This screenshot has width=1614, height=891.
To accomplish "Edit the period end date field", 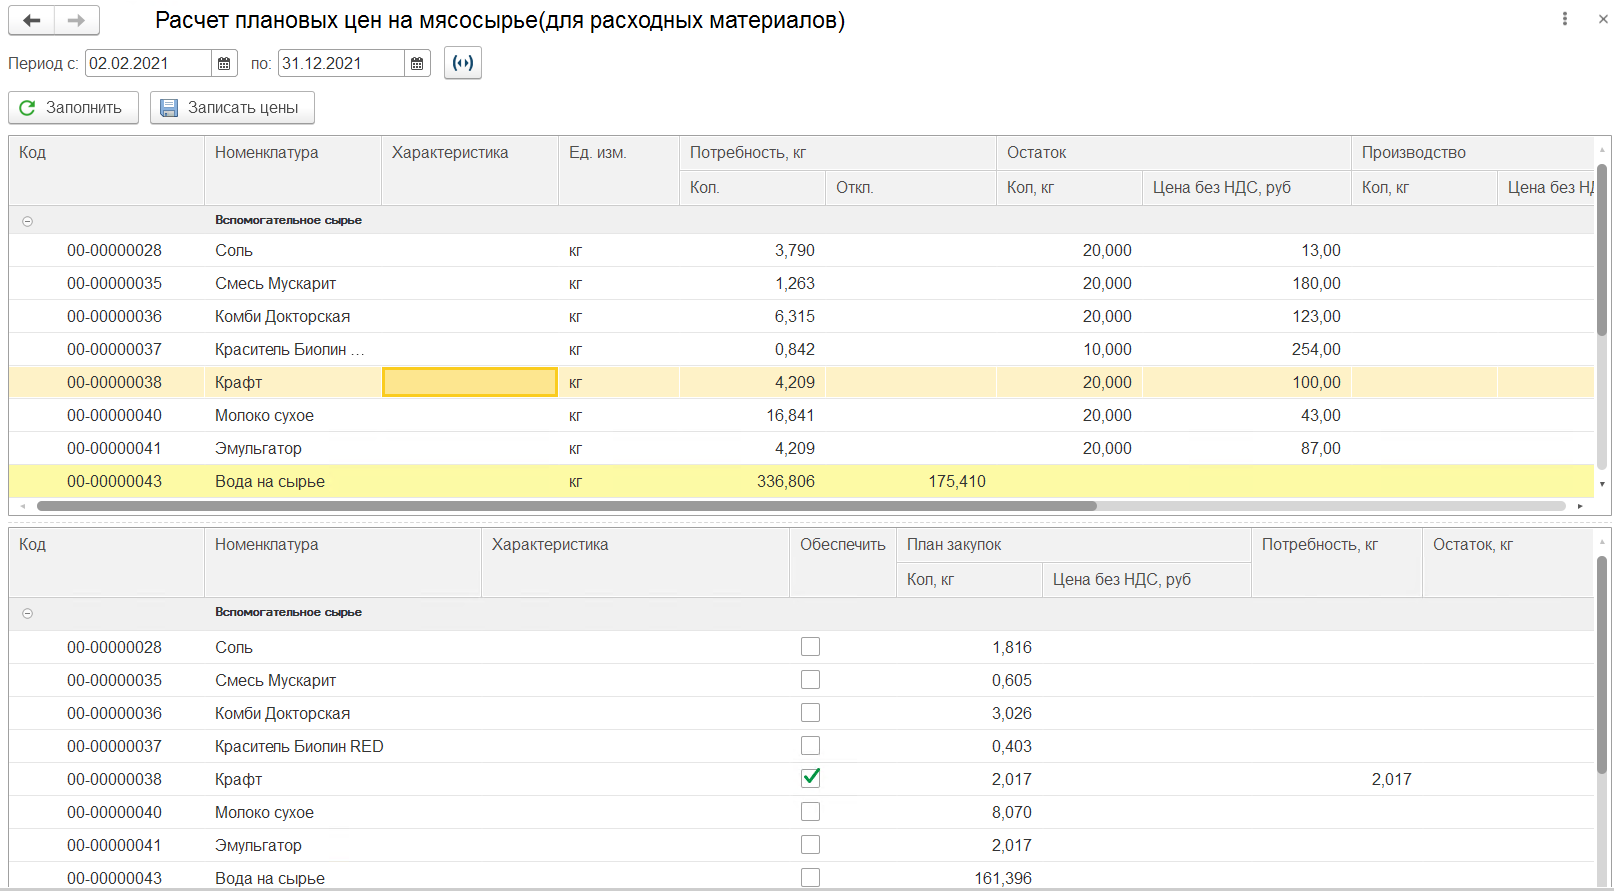I will coord(341,63).
